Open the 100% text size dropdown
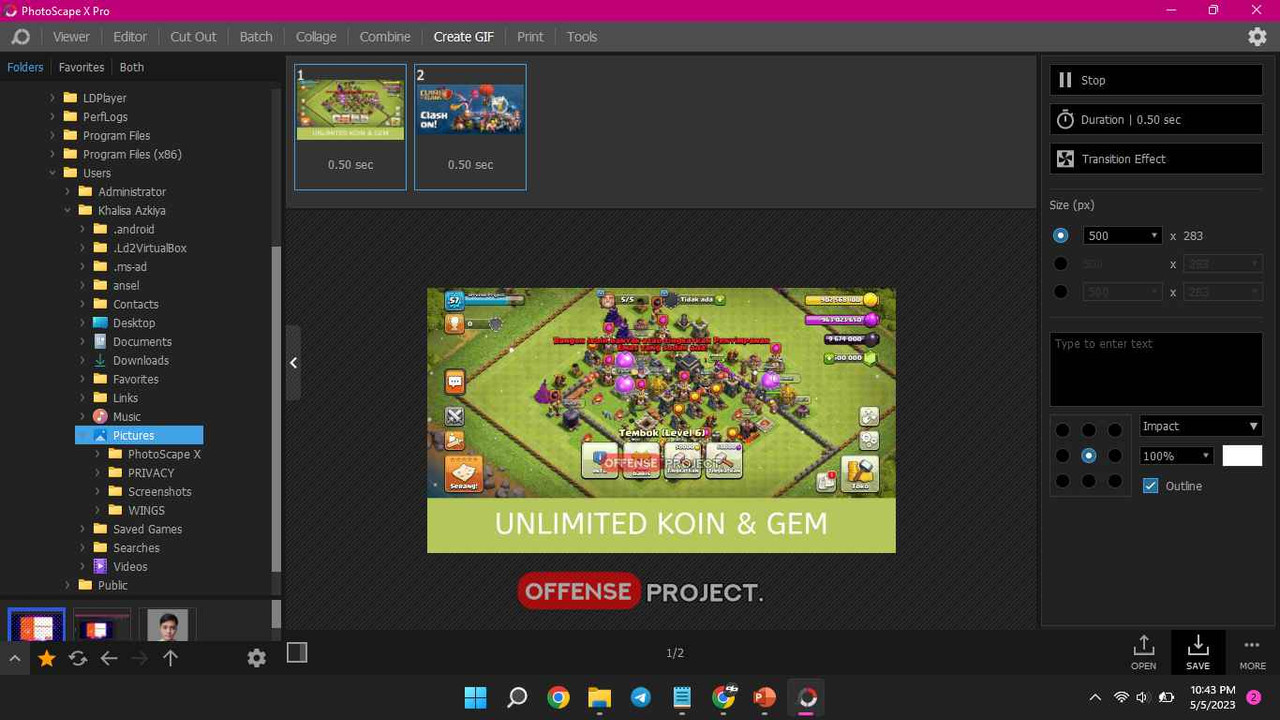This screenshot has width=1280, height=720. point(1176,456)
